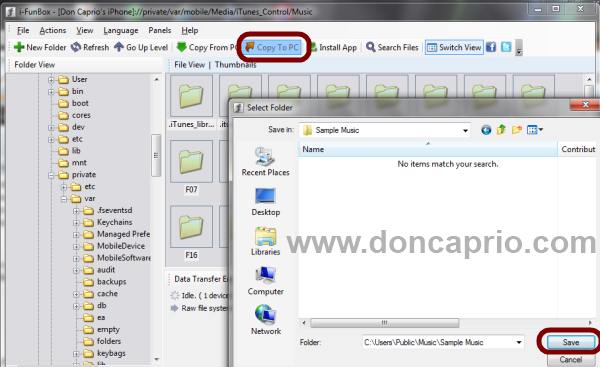Open Search Files tool

[392, 47]
